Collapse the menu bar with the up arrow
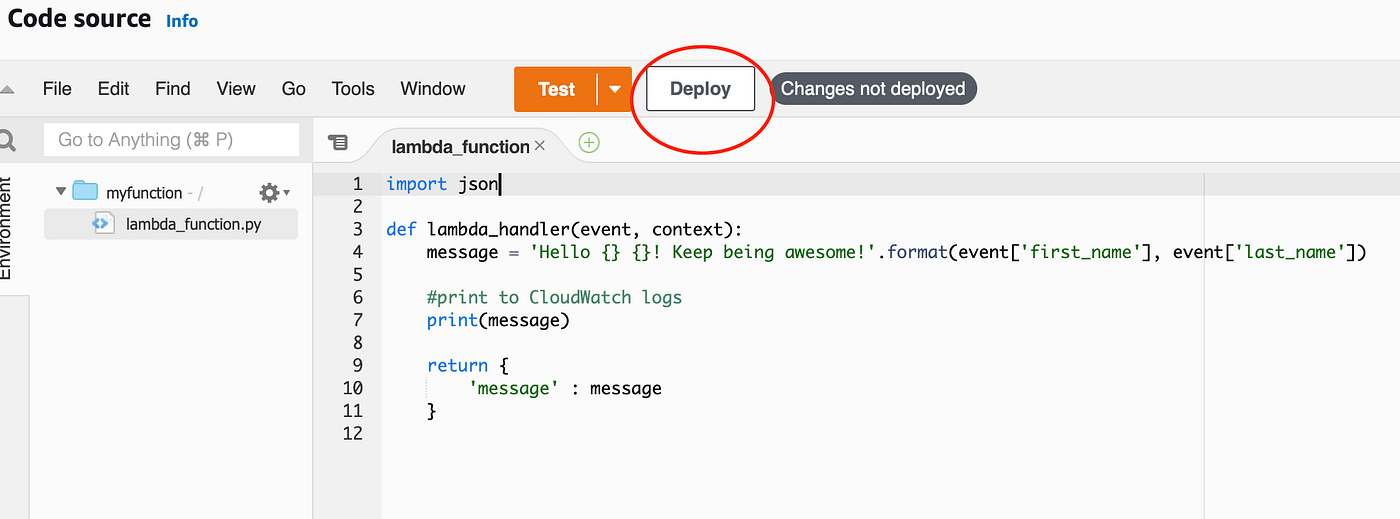The height and width of the screenshot is (519, 1400). point(7,90)
